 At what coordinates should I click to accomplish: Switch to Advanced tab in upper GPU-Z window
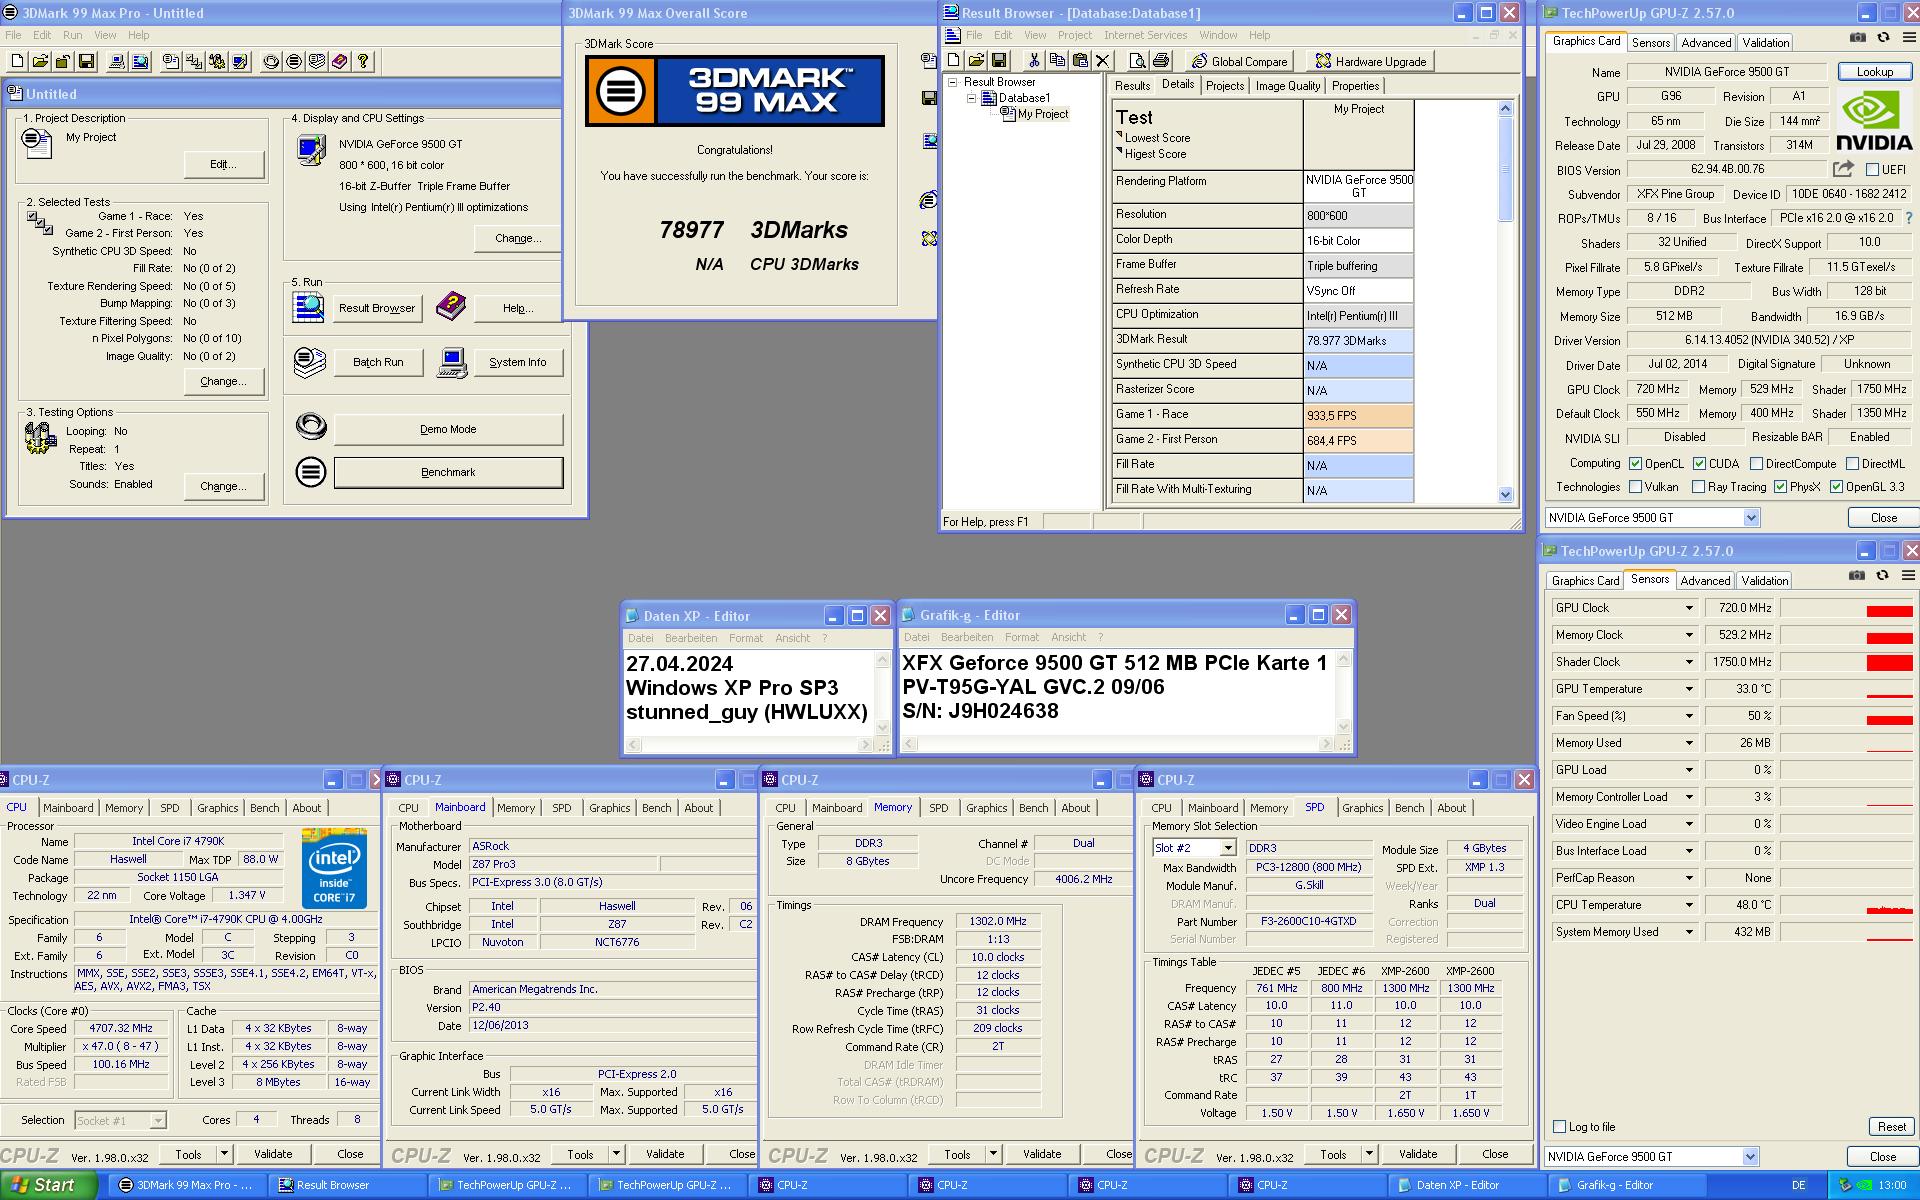click(x=1706, y=43)
